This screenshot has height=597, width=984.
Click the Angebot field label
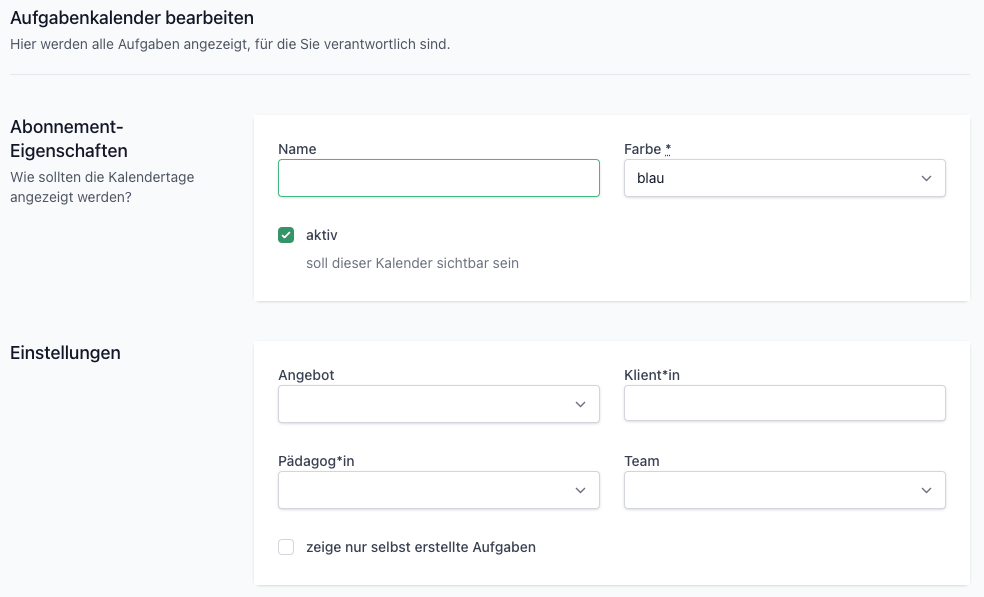click(x=306, y=375)
